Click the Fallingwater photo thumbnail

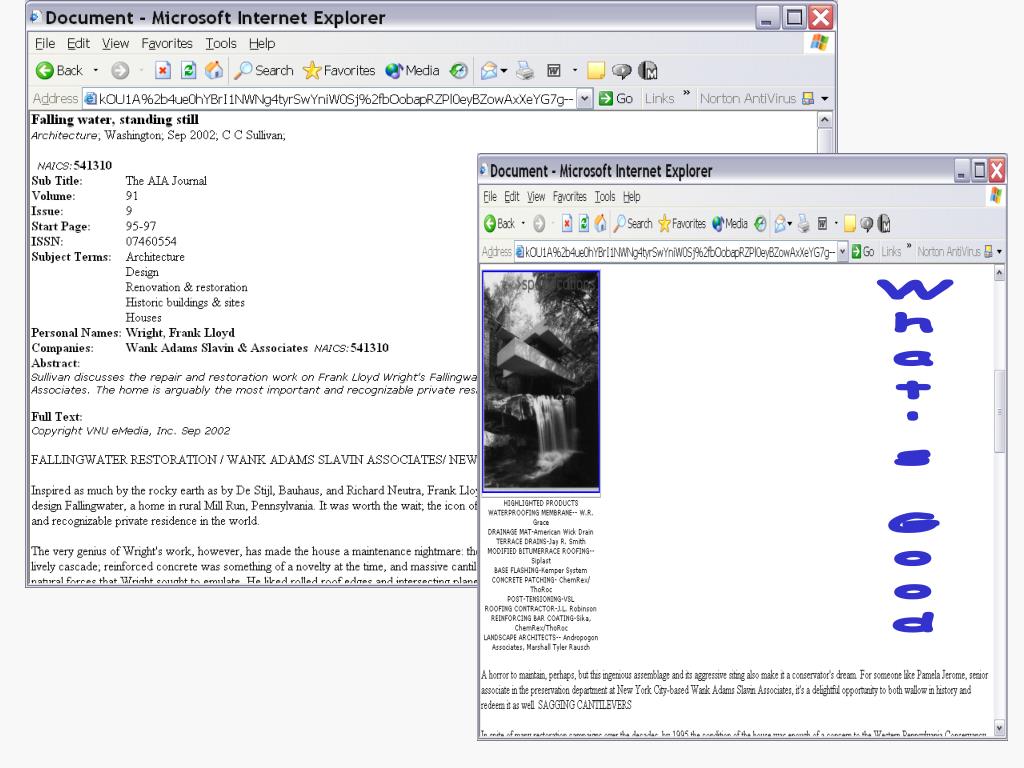541,381
